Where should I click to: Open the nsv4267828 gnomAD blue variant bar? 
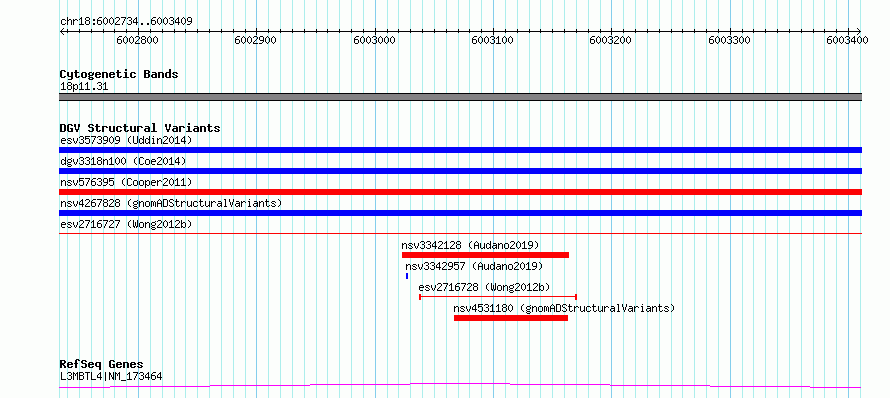click(x=460, y=213)
